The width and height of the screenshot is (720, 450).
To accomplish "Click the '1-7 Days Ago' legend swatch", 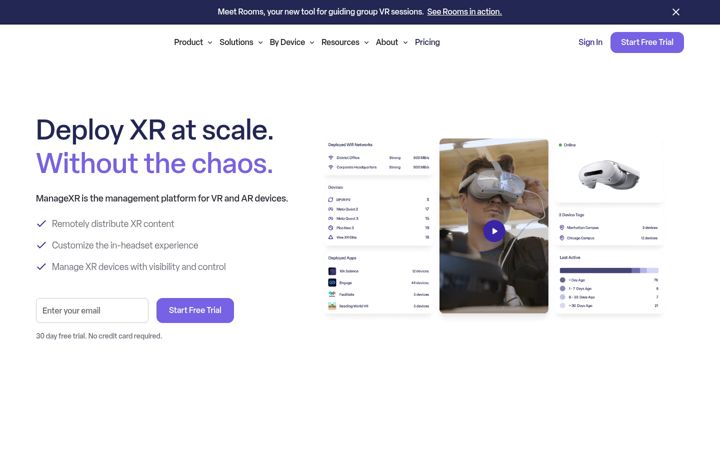I will point(562,288).
